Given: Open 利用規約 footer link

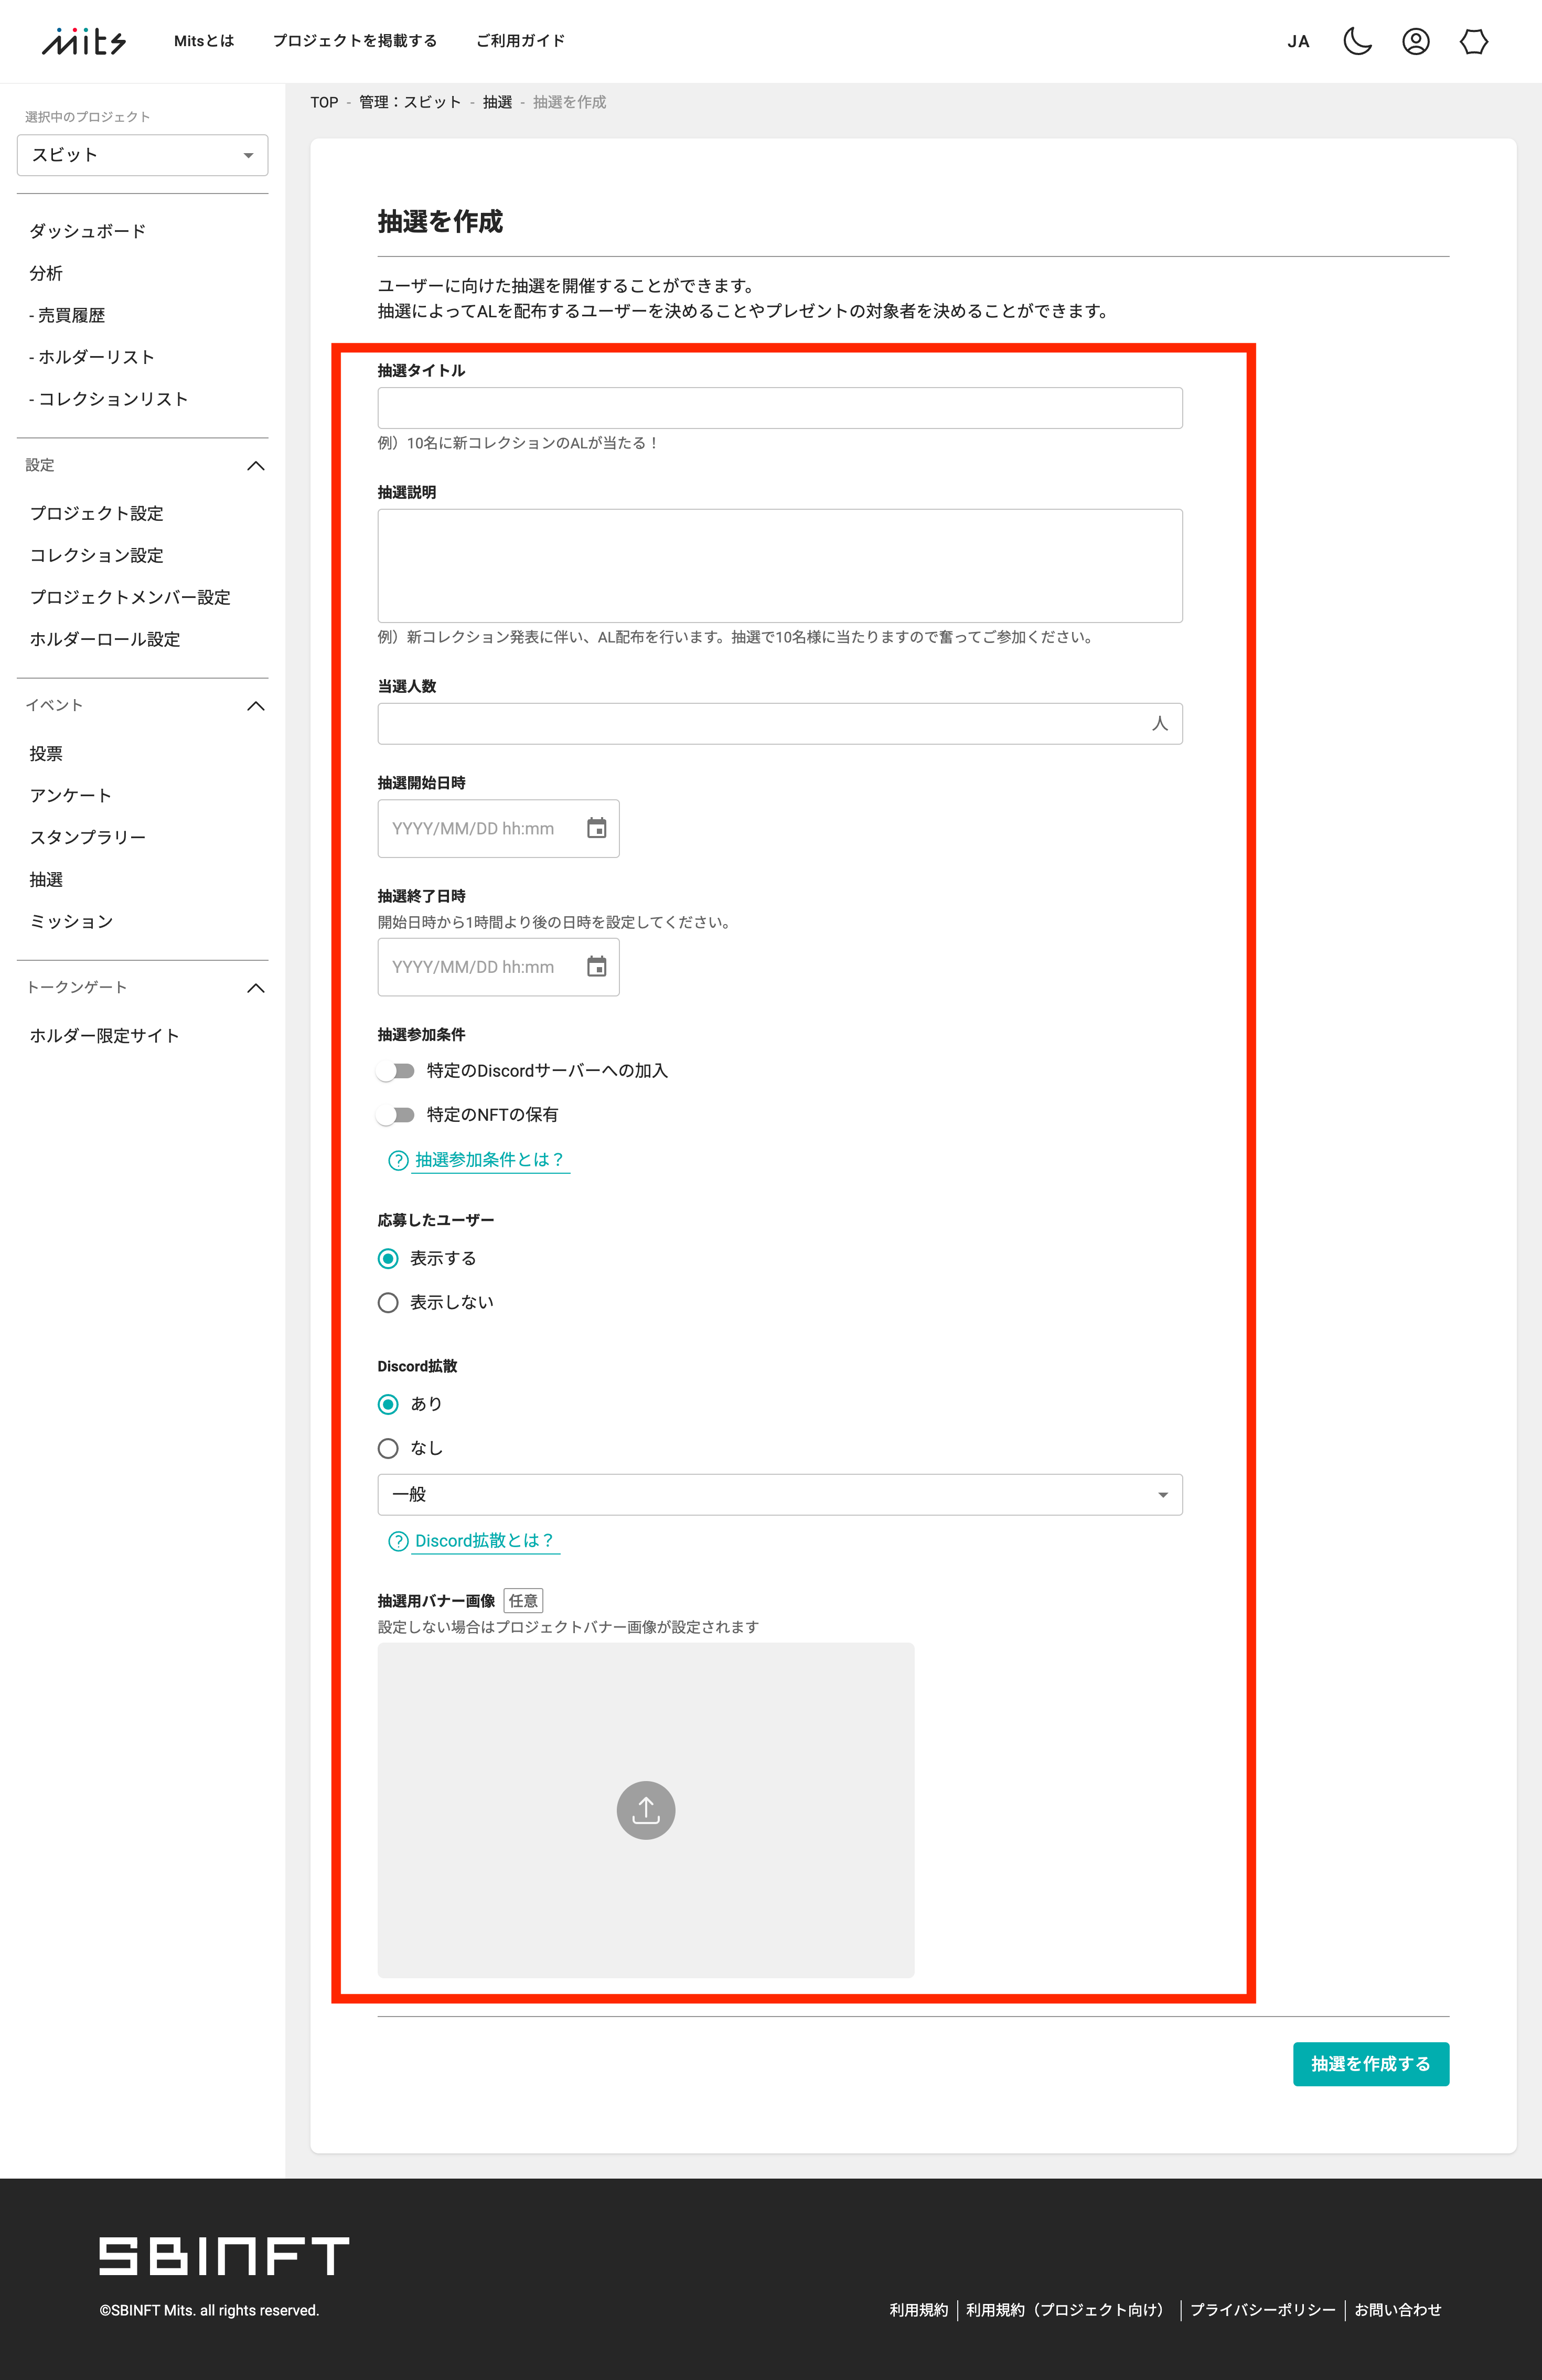Looking at the screenshot, I should (918, 2310).
